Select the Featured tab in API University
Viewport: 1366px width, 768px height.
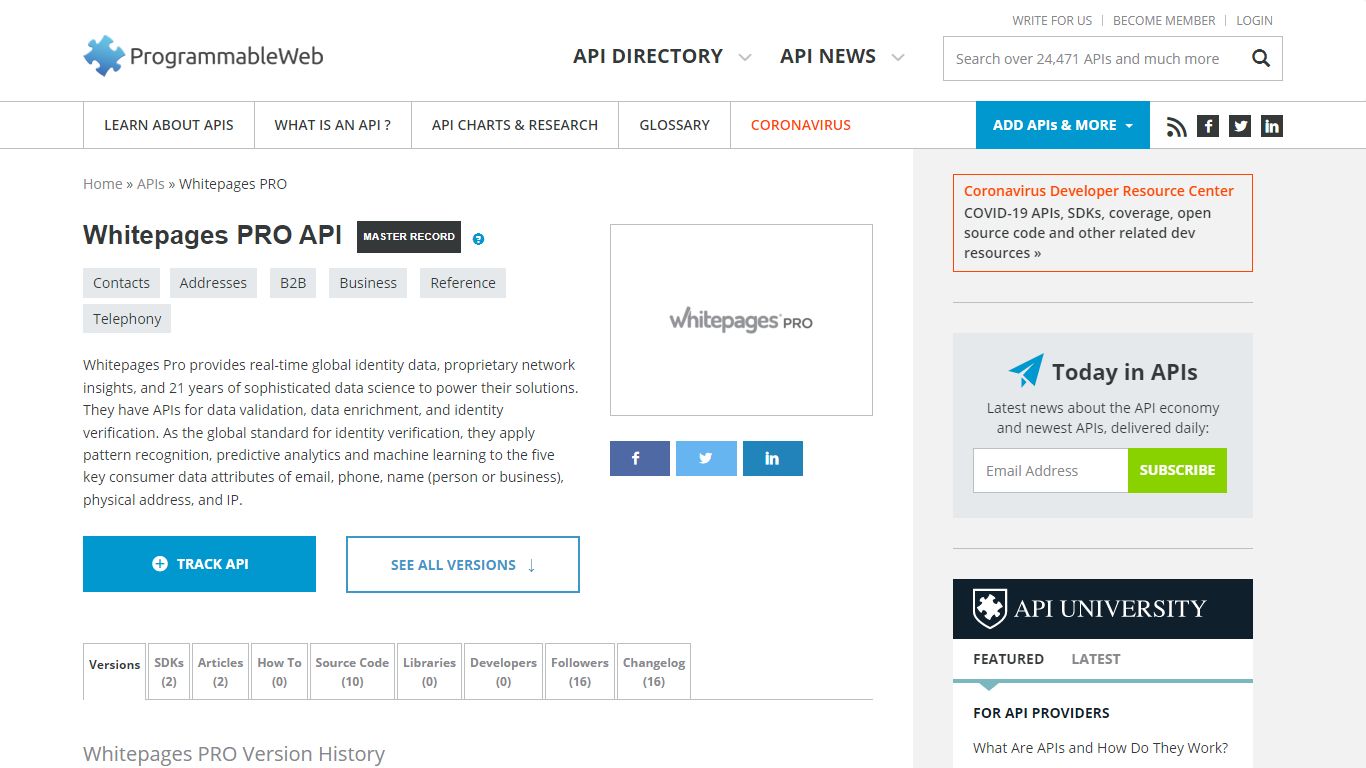tap(1008, 659)
